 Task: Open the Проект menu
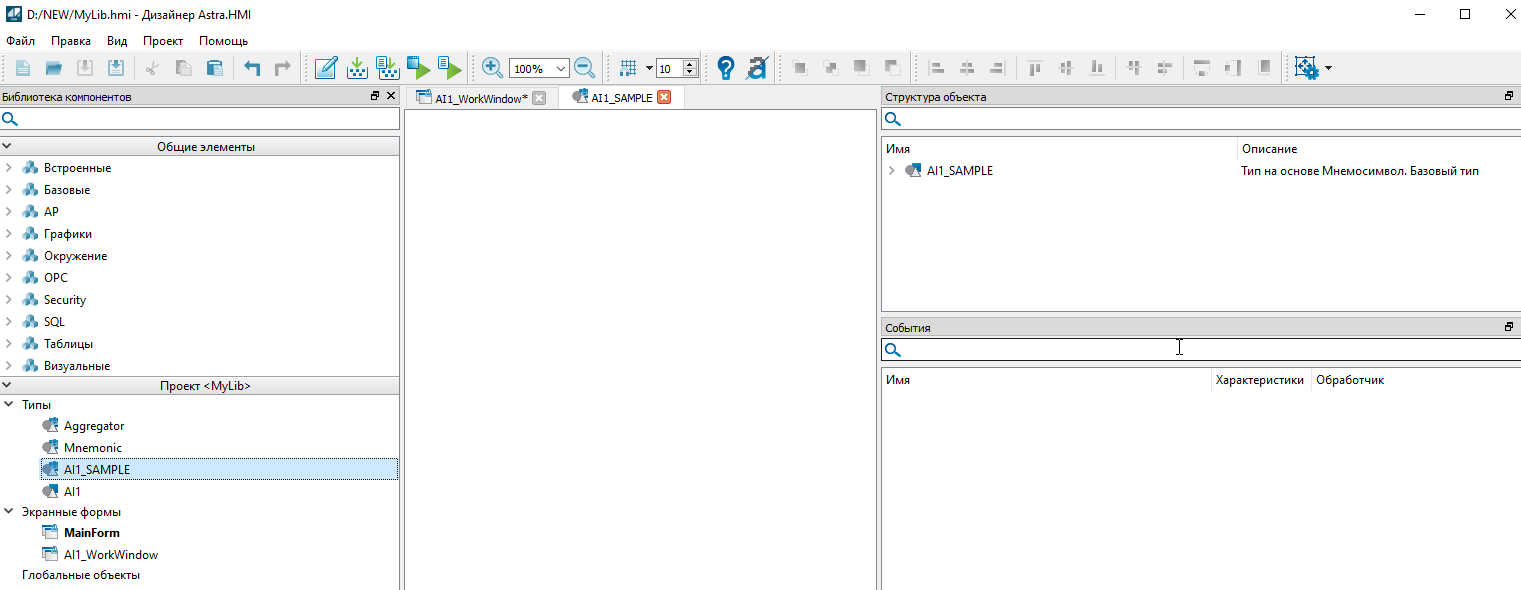163,41
